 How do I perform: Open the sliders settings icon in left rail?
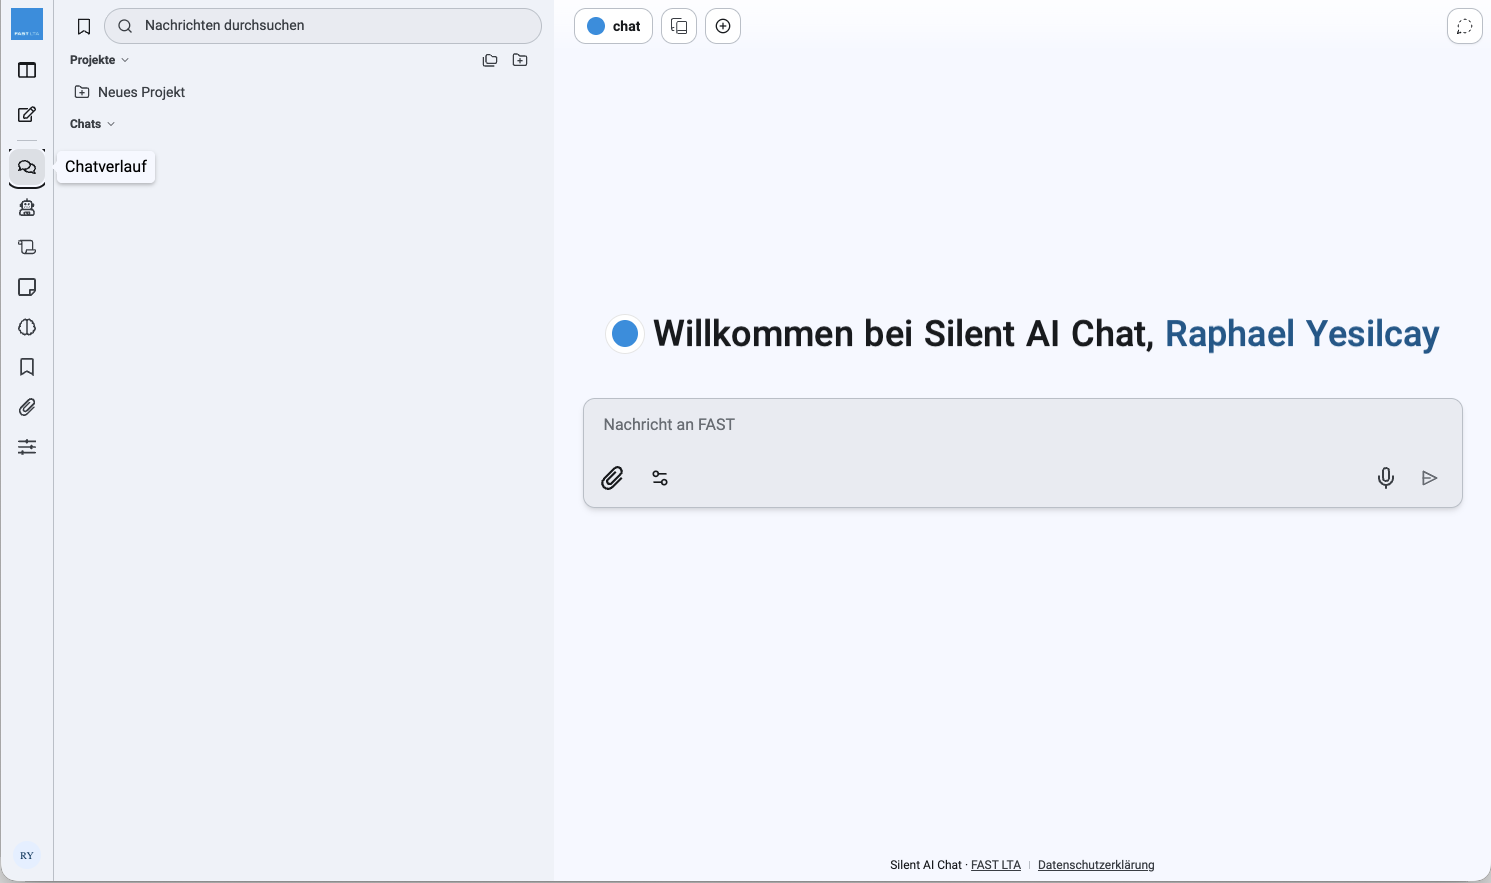click(x=27, y=447)
